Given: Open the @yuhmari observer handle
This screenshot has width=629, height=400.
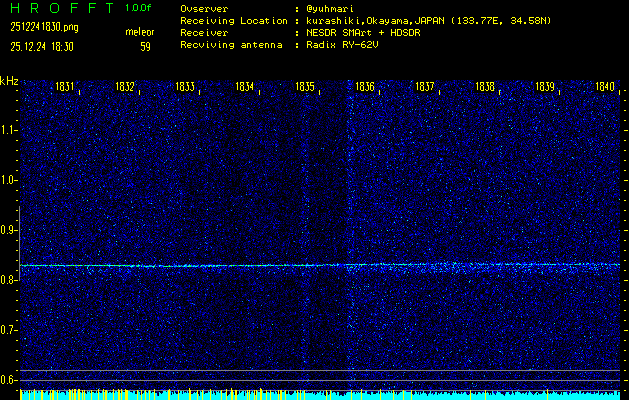Looking at the screenshot, I should [329, 8].
